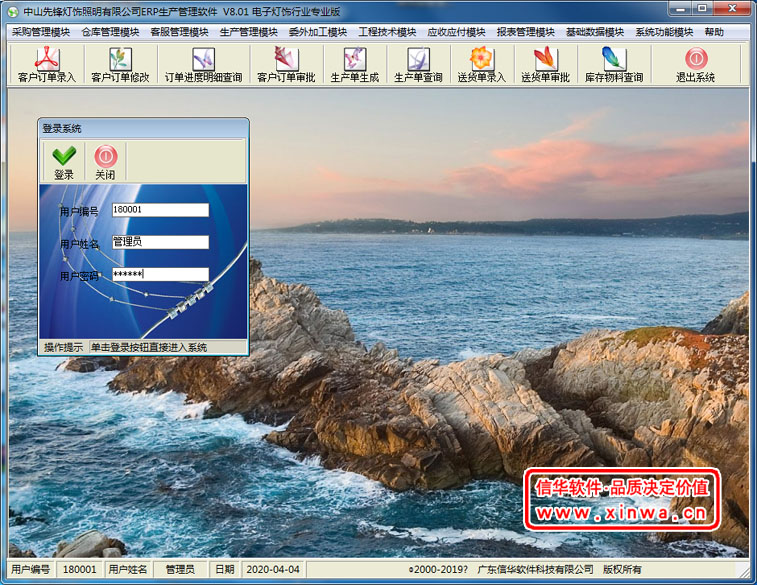Image resolution: width=757 pixels, height=585 pixels.
Task: Launch 生产单生成 from the toolbar
Action: point(354,65)
